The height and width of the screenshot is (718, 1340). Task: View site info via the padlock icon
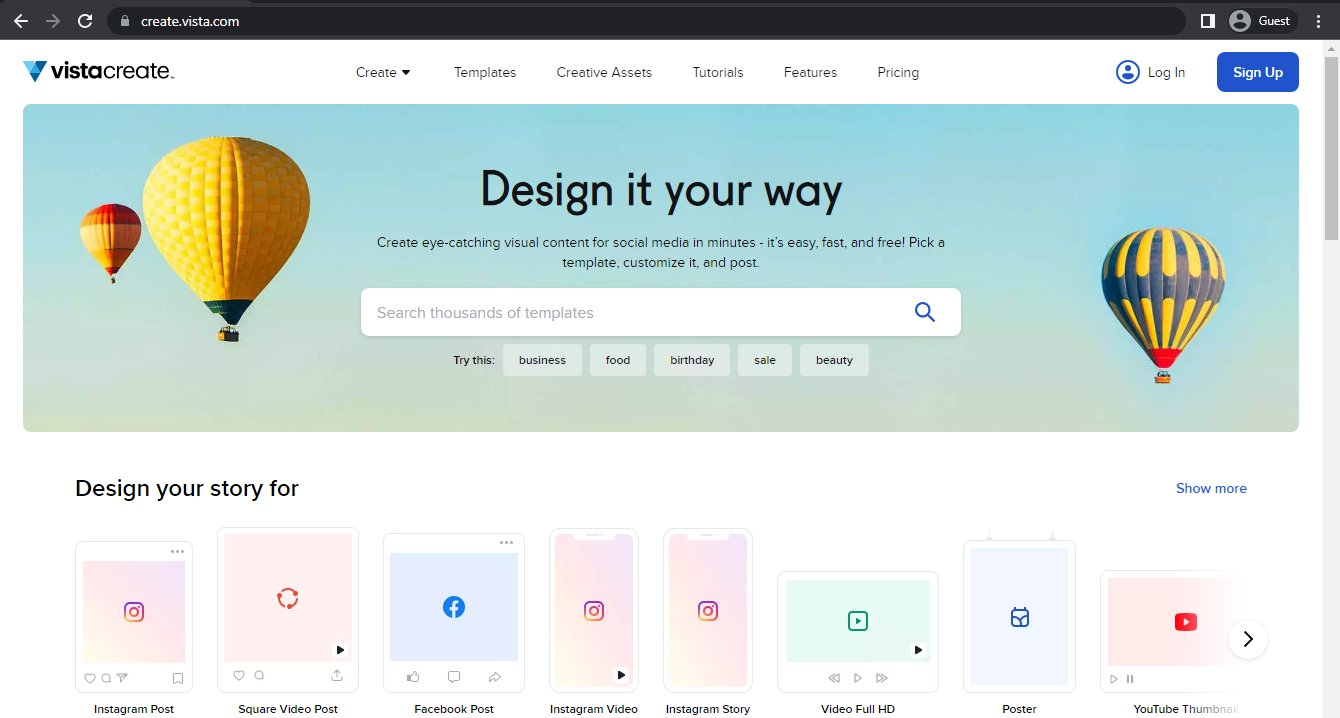coord(125,21)
